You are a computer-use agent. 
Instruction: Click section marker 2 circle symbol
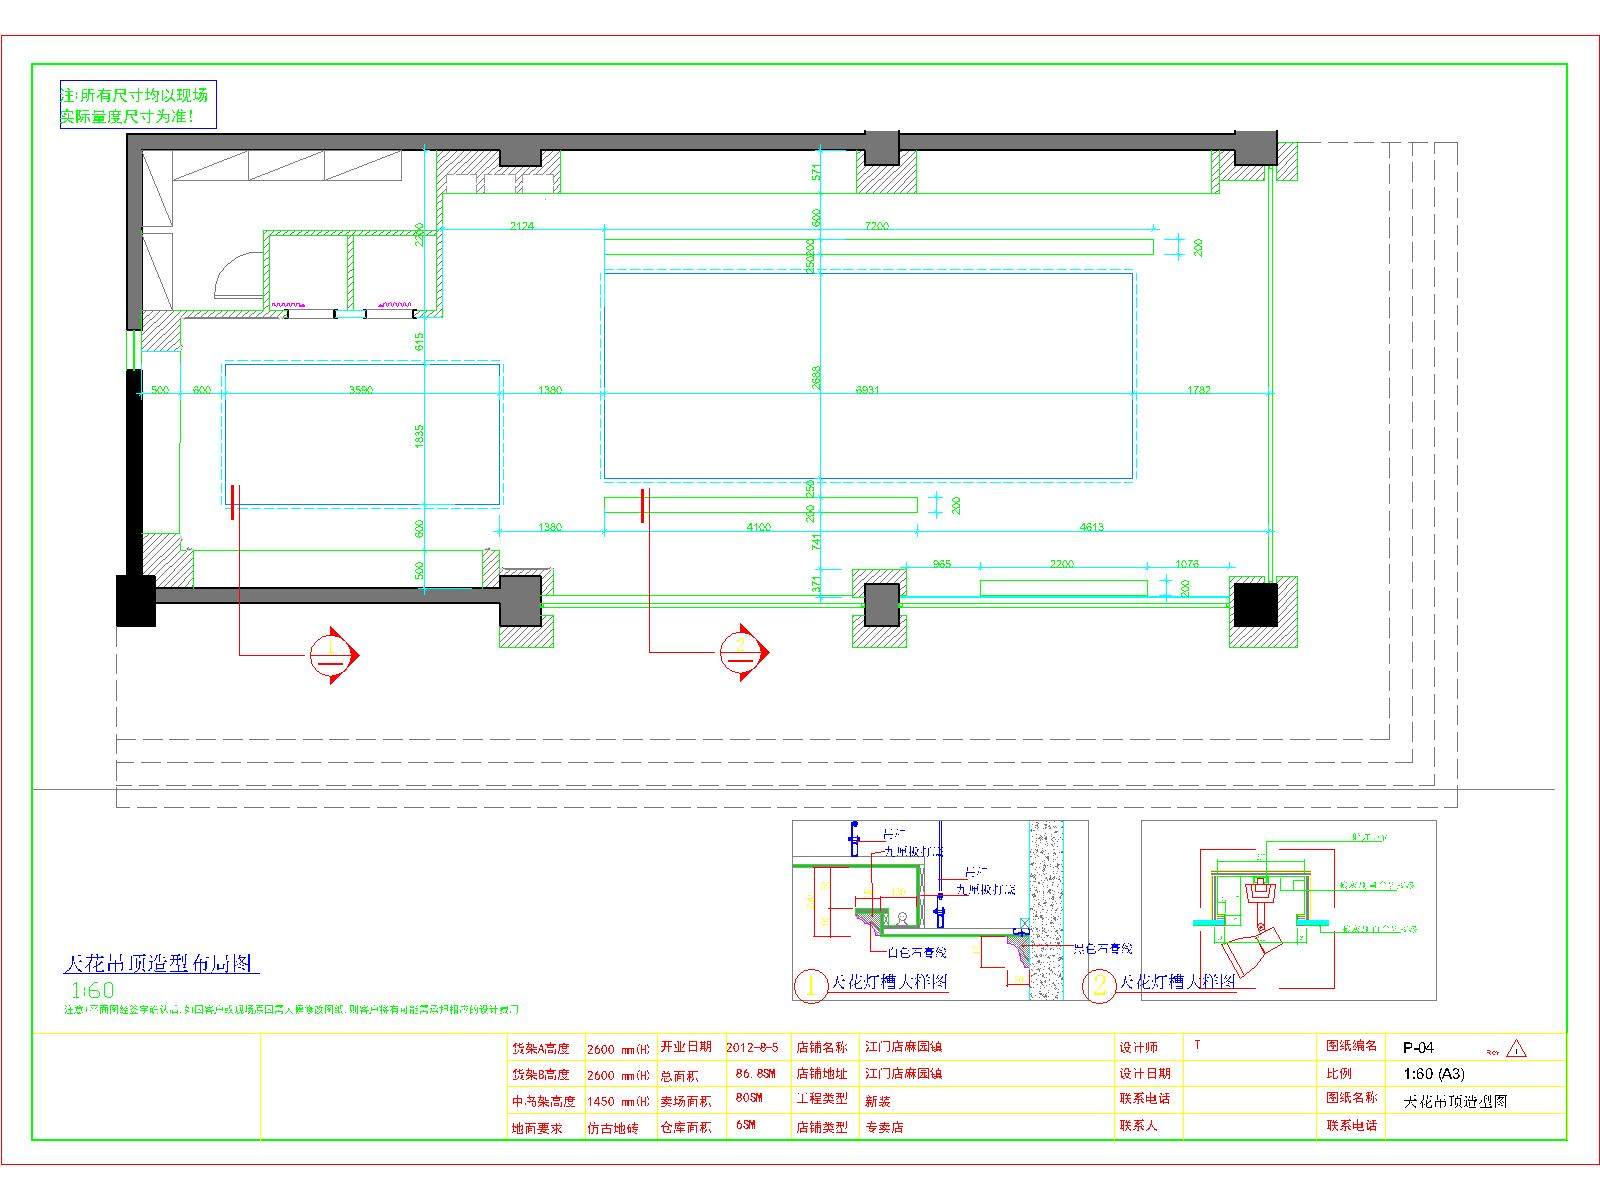741,652
